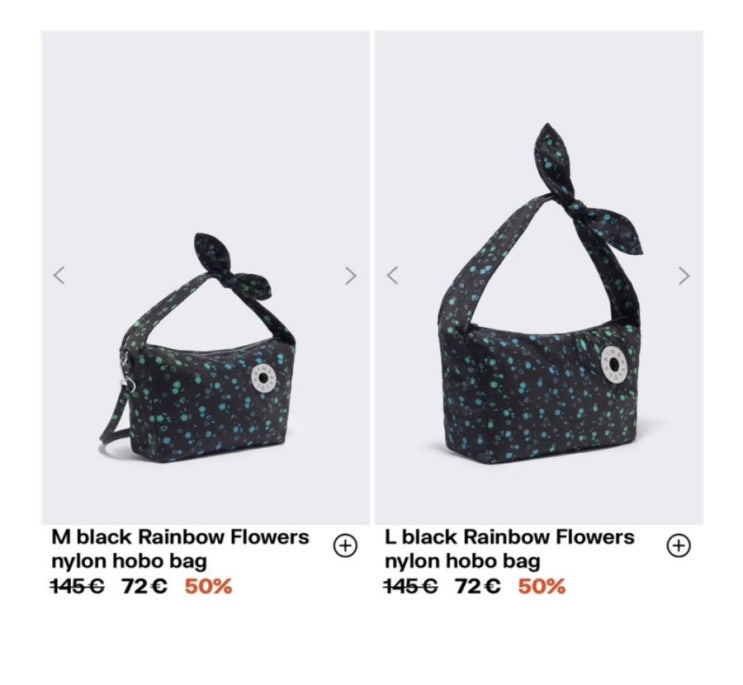743x685 pixels.
Task: Click the crossed-out 145 € price of L bag
Action: tap(411, 586)
